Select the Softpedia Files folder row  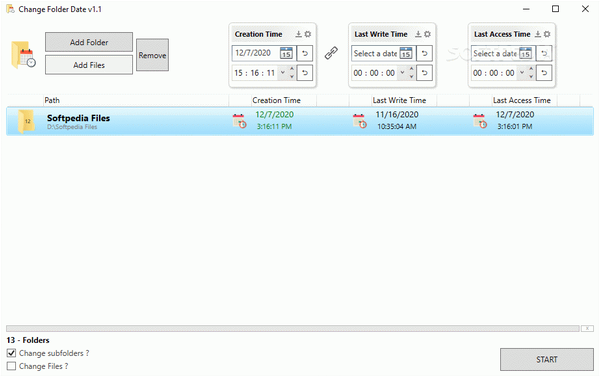pos(300,121)
